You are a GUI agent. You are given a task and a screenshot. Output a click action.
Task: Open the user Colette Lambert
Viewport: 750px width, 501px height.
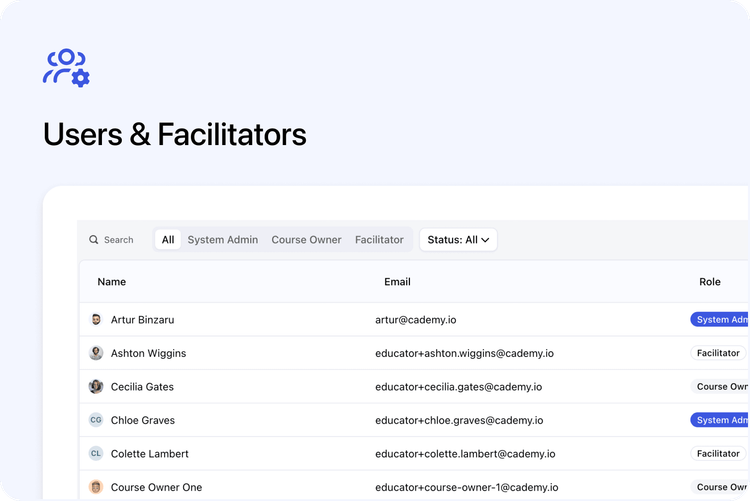pyautogui.click(x=150, y=454)
